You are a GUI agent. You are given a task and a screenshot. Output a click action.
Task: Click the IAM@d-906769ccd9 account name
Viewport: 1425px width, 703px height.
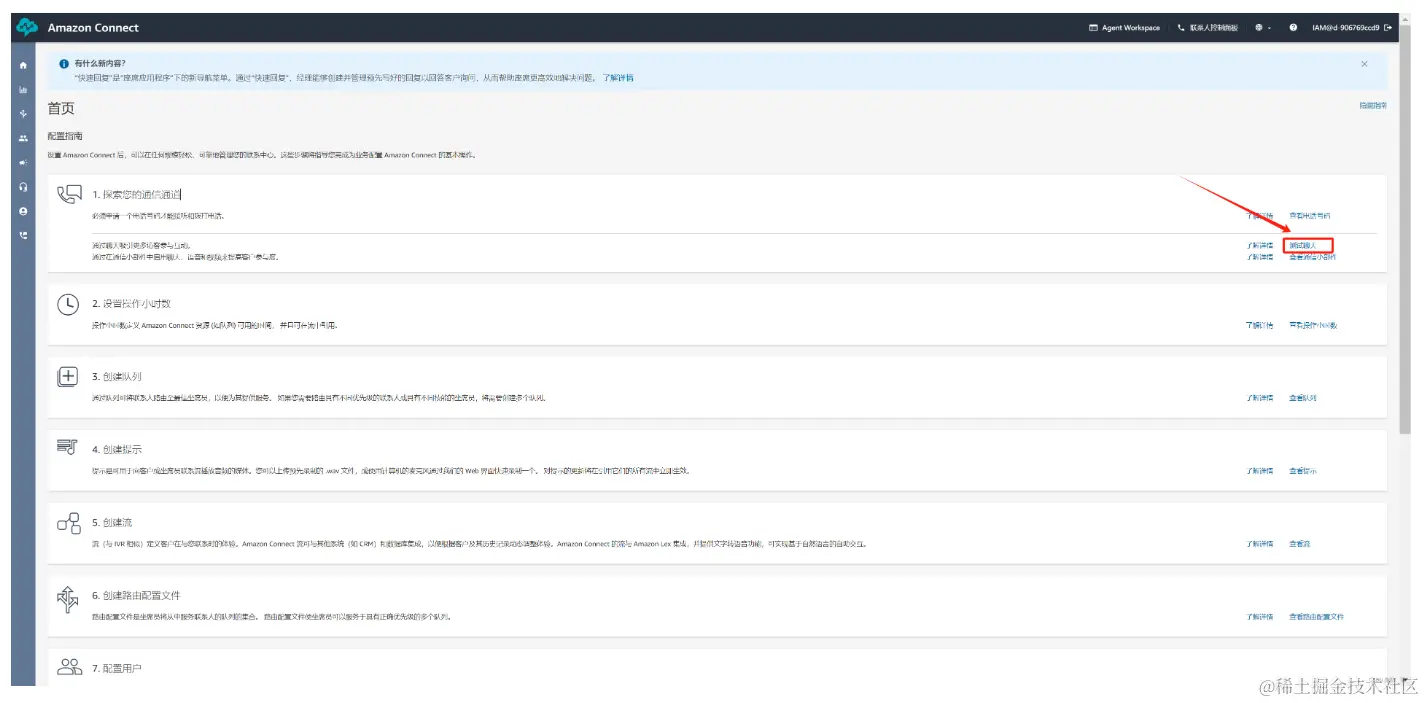[1345, 28]
